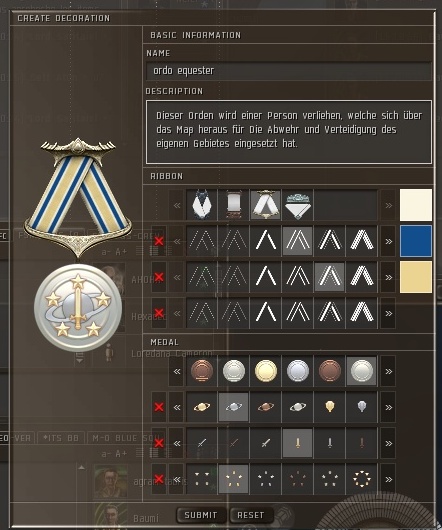
Task: Show next ribbon shapes with right arrows
Action: point(388,205)
